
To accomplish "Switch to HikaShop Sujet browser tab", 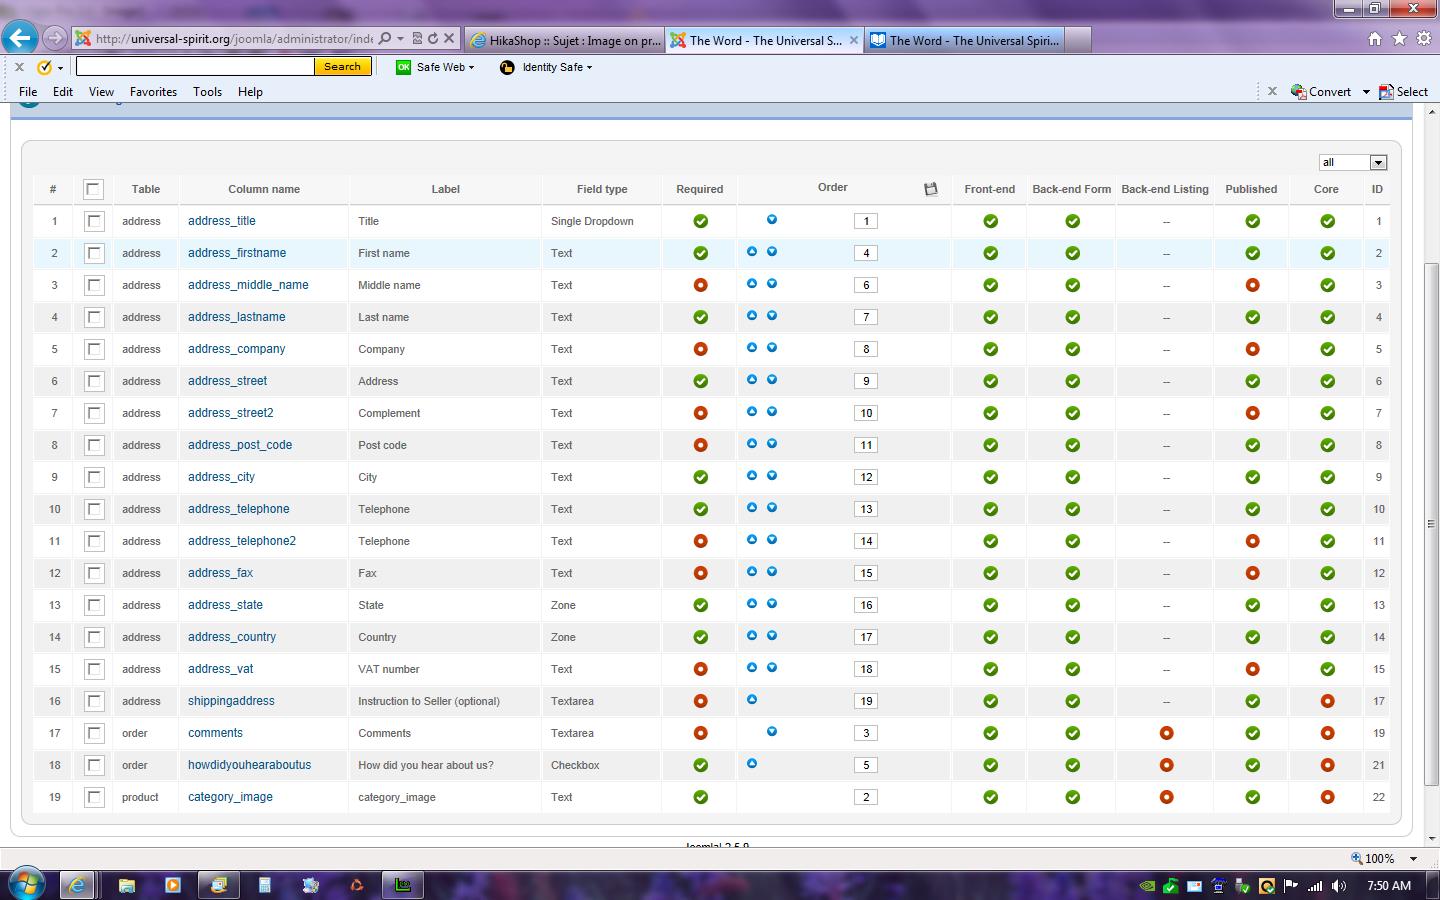I will click(565, 40).
